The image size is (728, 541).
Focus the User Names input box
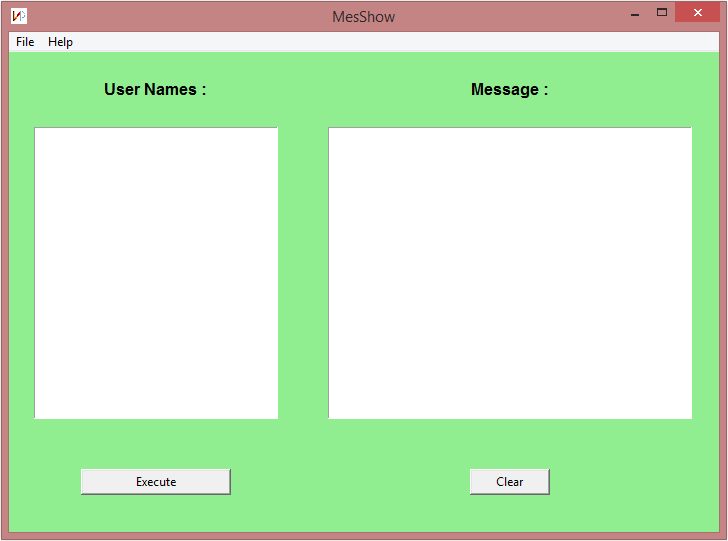156,272
